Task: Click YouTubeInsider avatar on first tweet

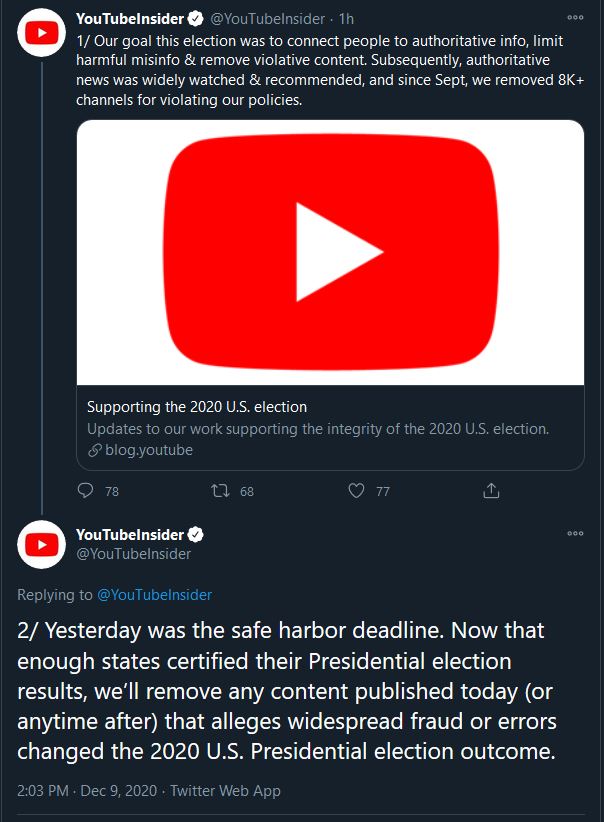Action: 41,33
